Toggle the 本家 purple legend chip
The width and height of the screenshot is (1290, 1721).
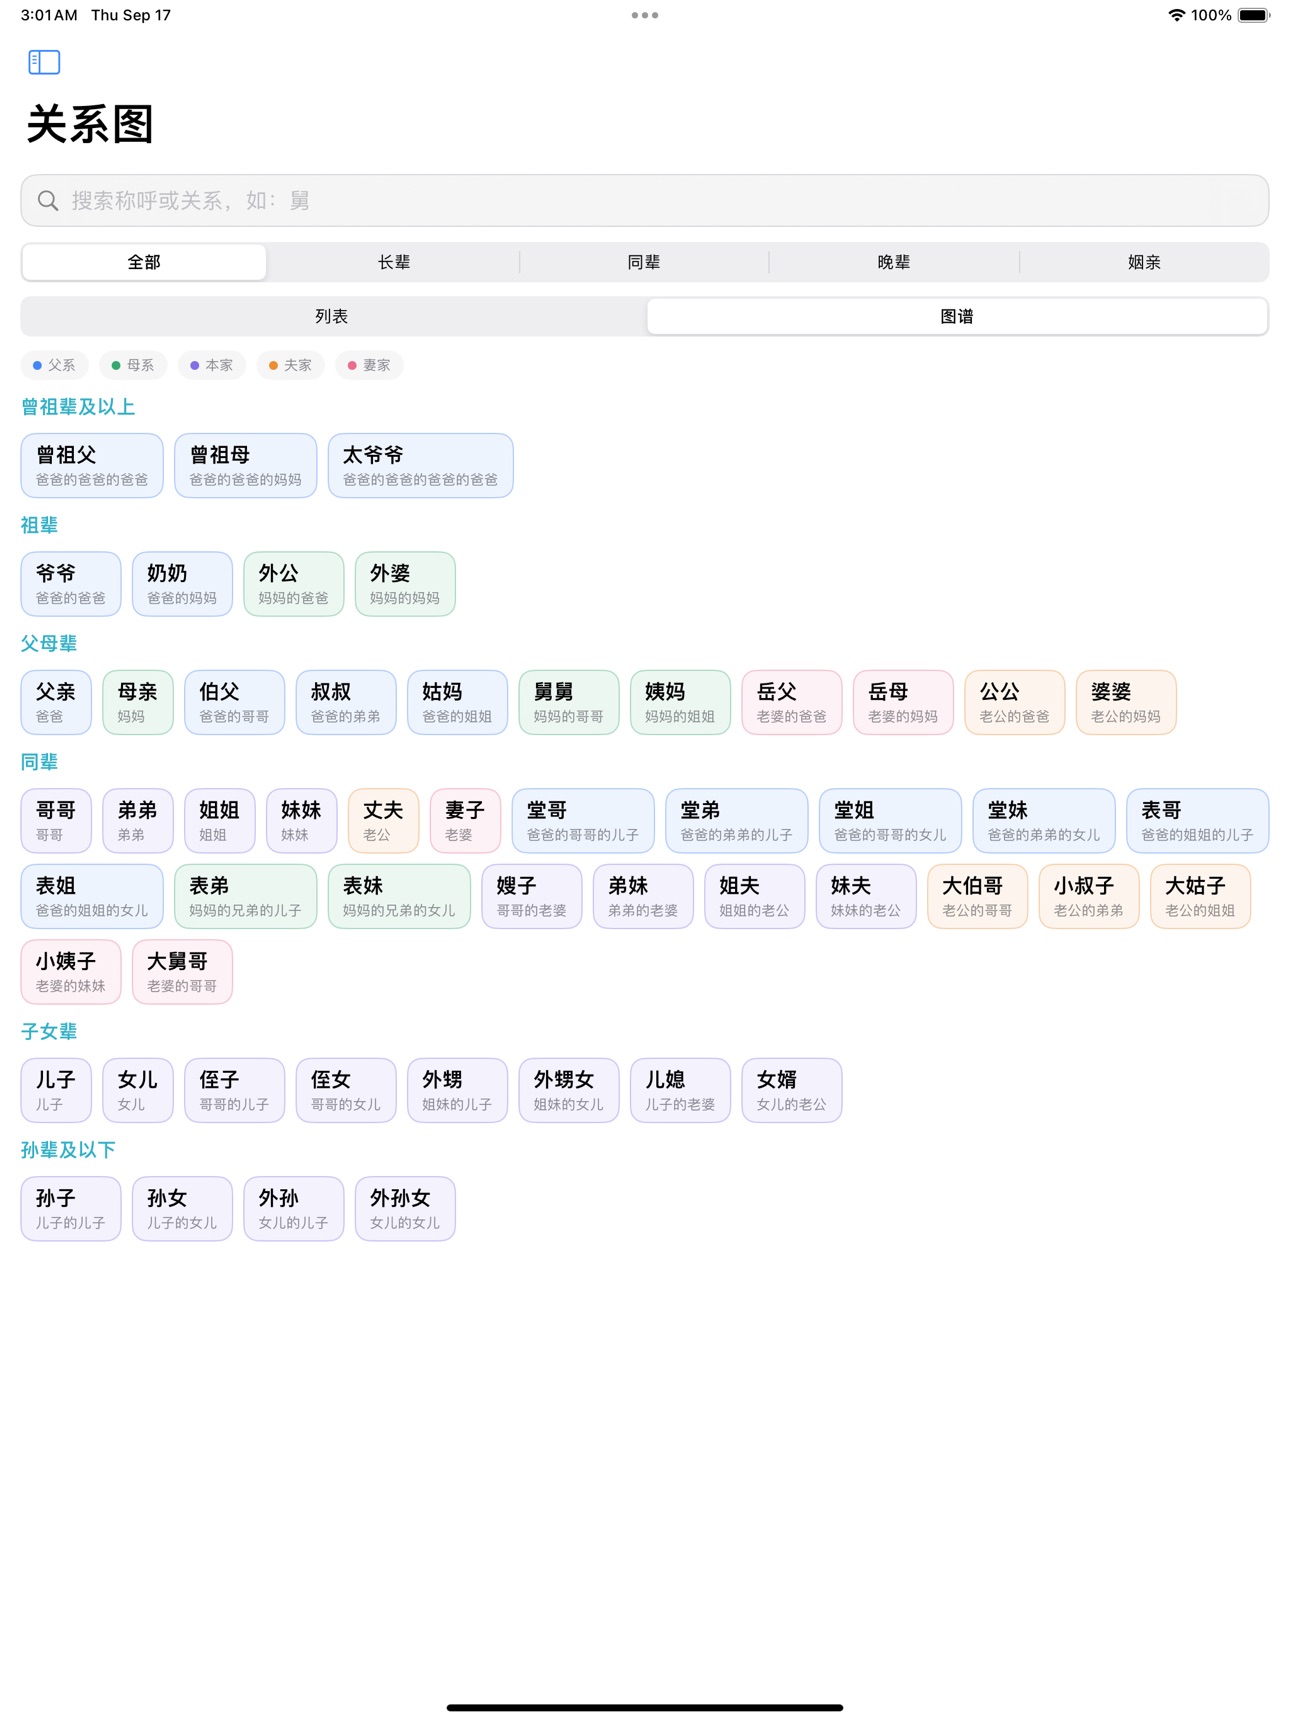[x=212, y=365]
